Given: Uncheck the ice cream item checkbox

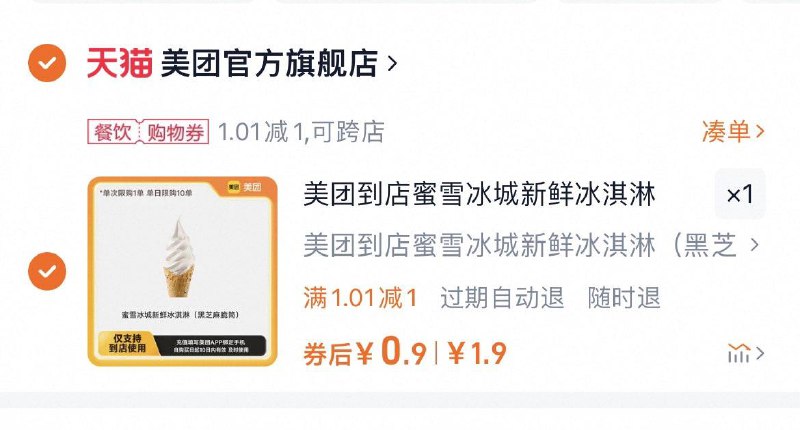Looking at the screenshot, I should click(x=47, y=271).
